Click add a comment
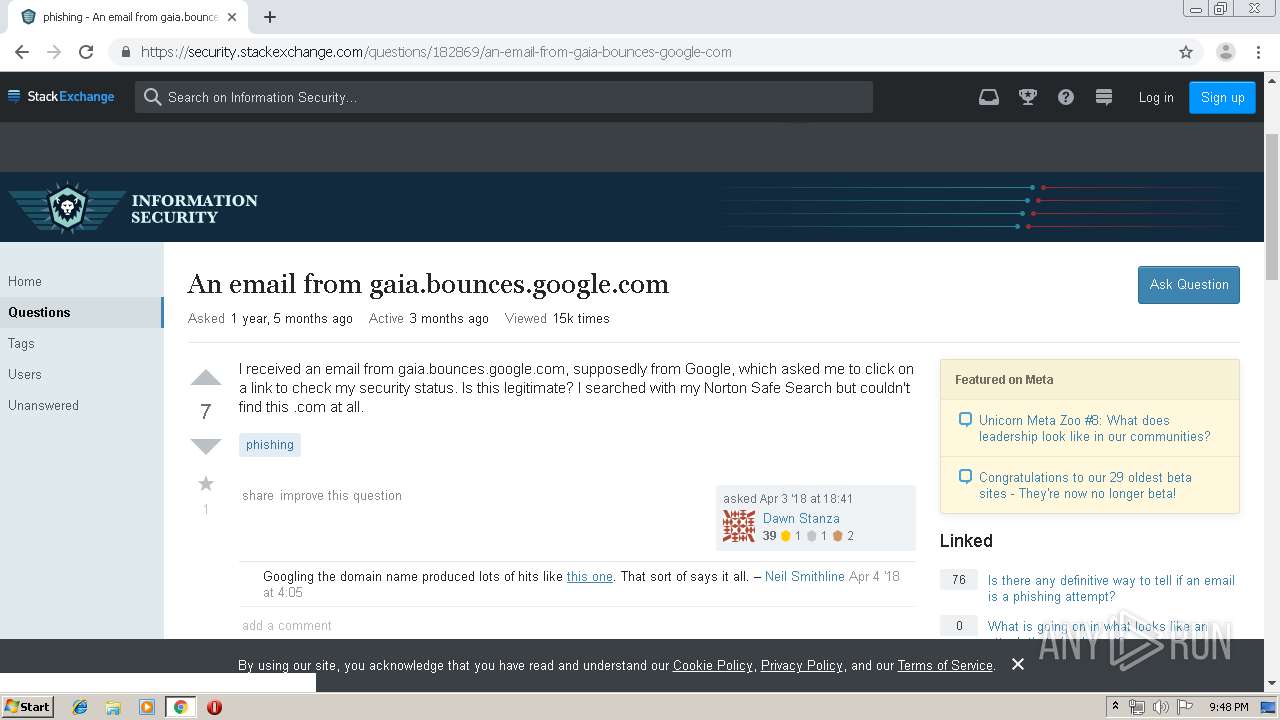The width and height of the screenshot is (1280, 720). pos(287,625)
